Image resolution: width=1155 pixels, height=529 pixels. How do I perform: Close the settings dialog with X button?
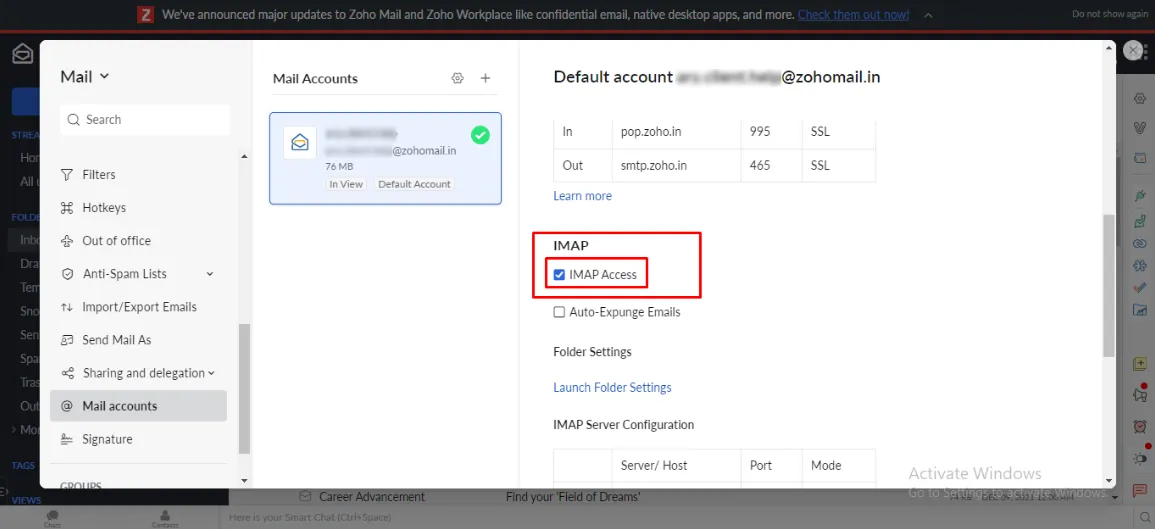point(1132,51)
